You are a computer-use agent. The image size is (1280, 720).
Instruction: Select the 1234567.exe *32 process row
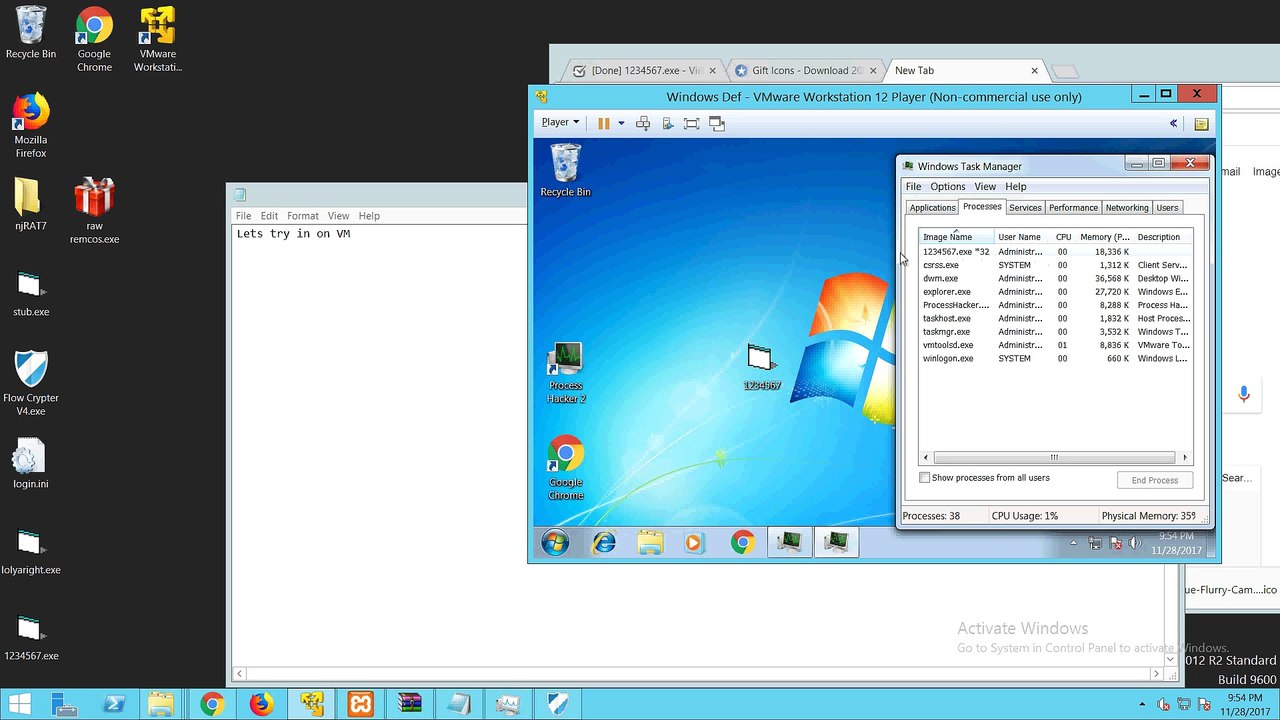click(x=1056, y=252)
